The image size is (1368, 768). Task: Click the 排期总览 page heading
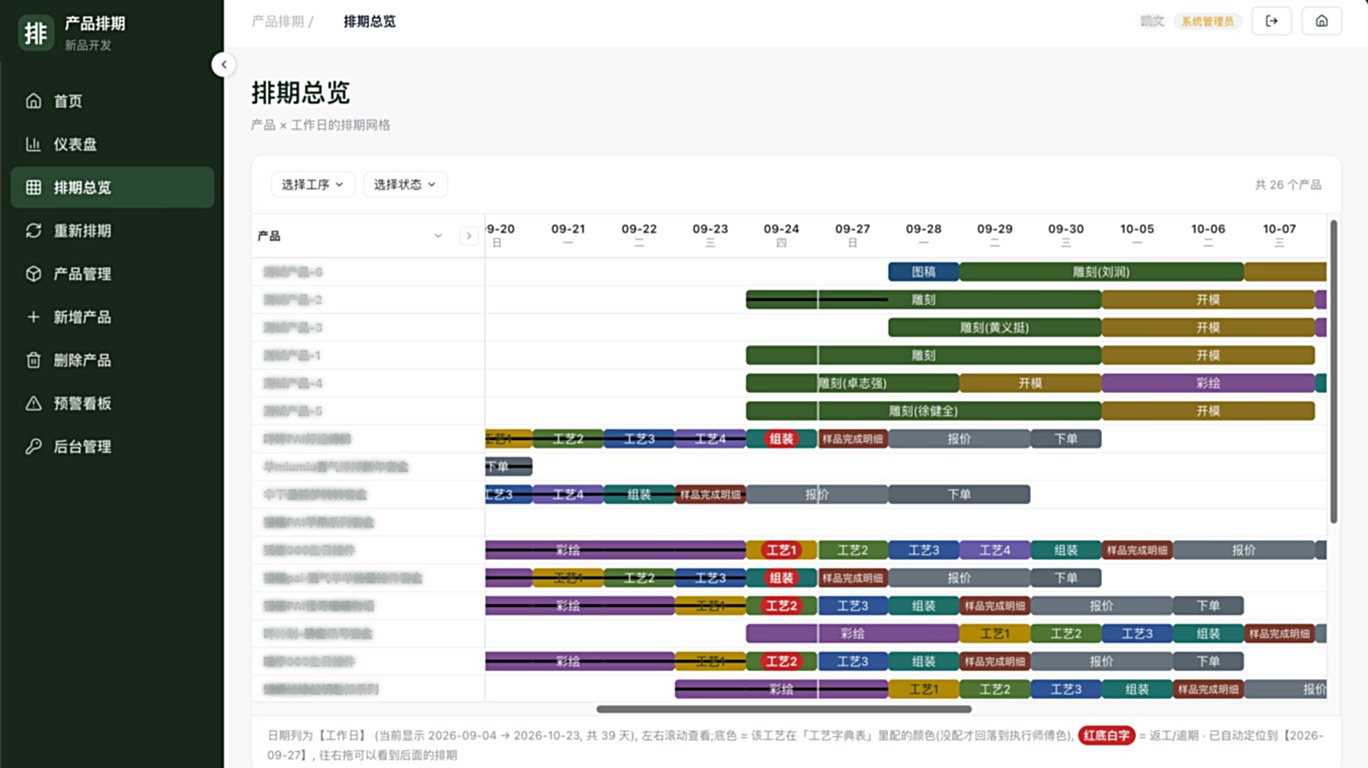point(301,93)
